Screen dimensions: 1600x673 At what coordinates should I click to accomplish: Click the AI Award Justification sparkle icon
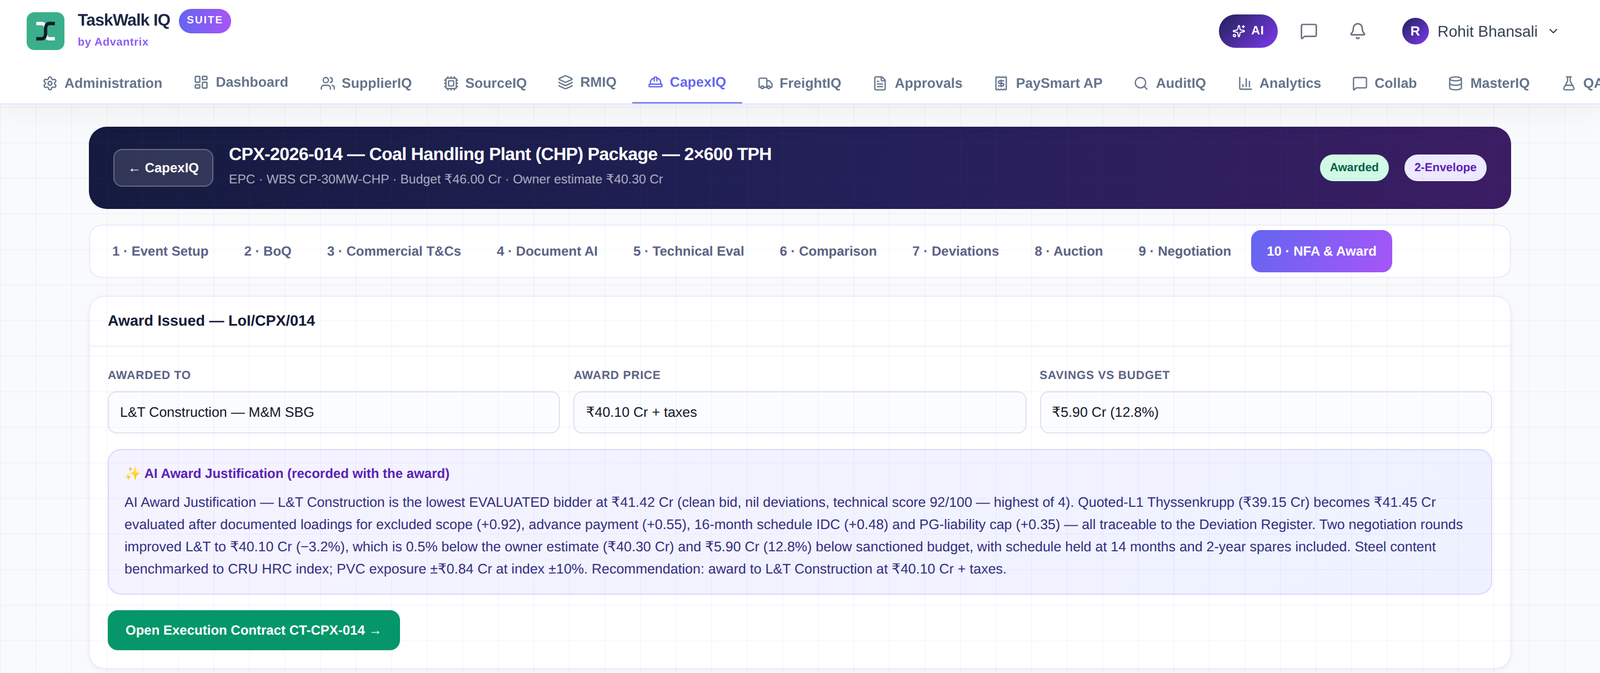(x=132, y=474)
